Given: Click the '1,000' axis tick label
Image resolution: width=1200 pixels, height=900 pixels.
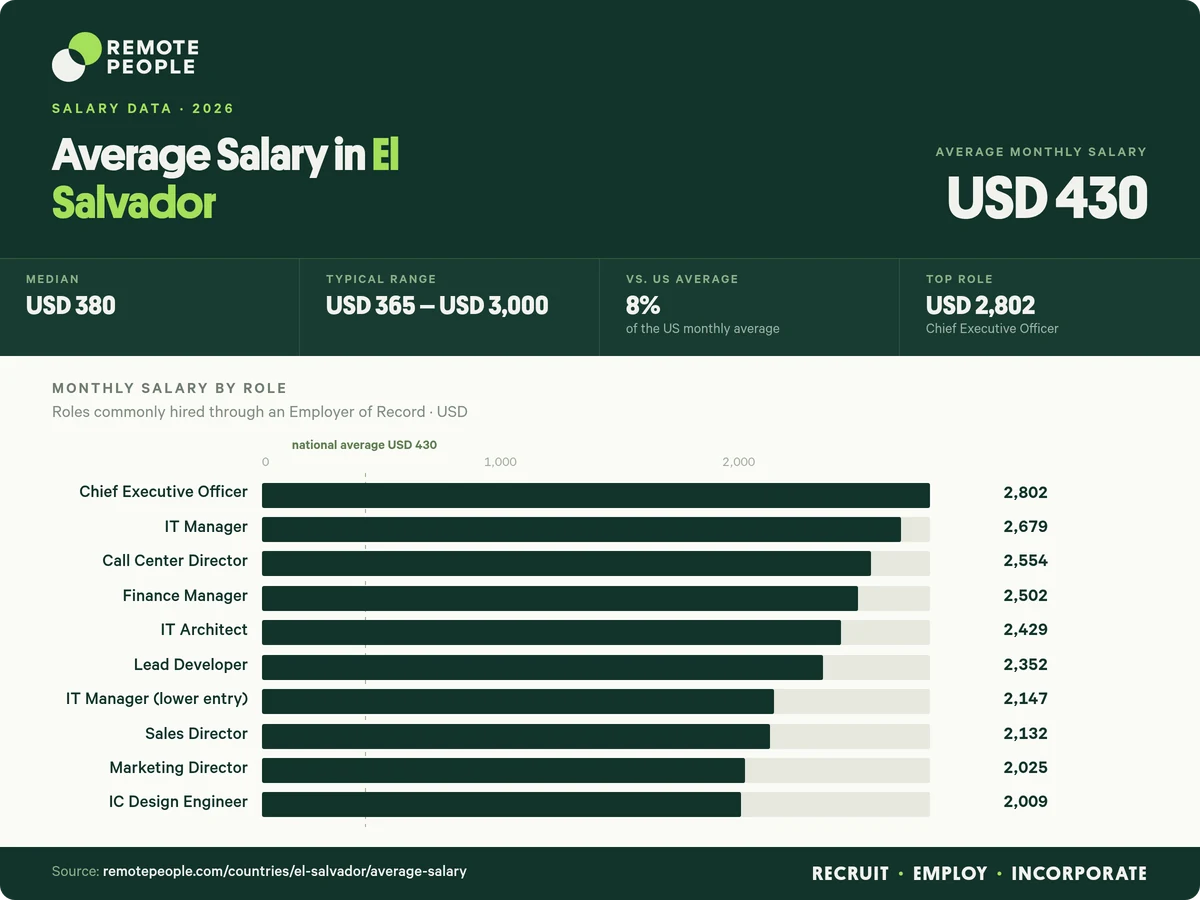Looking at the screenshot, I should (500, 462).
